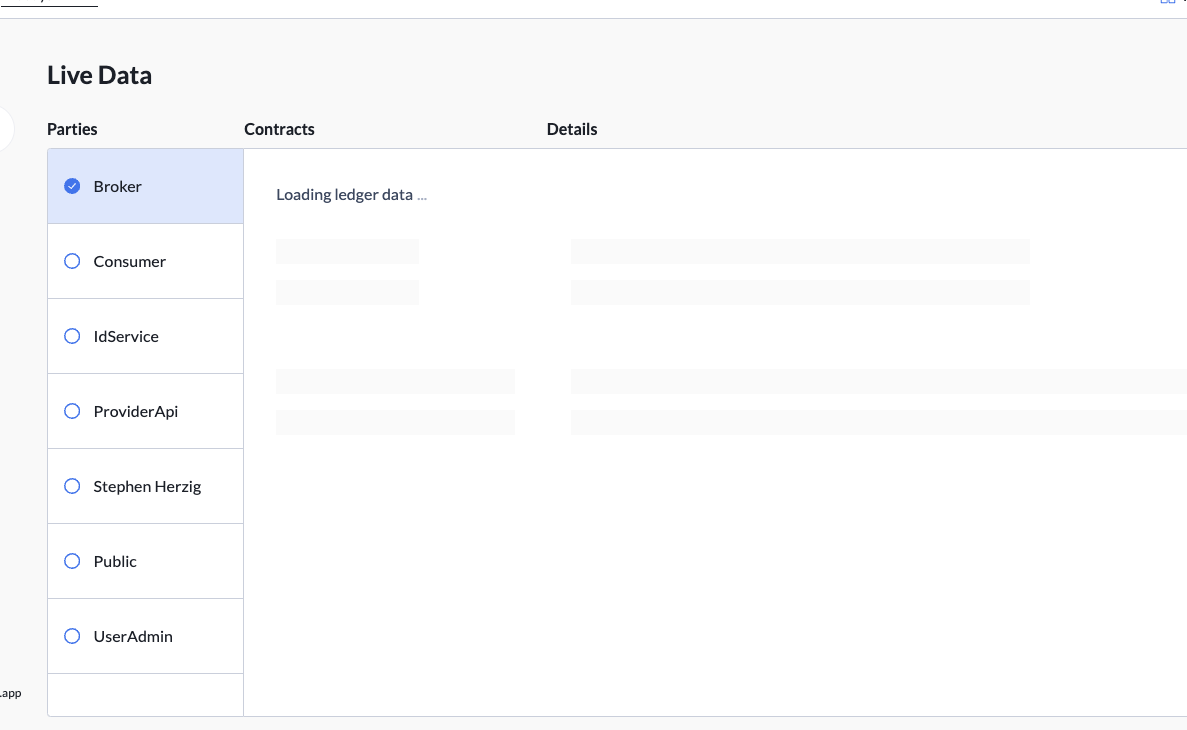
Task: Click the blue icon in top-right corner
Action: (x=1168, y=2)
